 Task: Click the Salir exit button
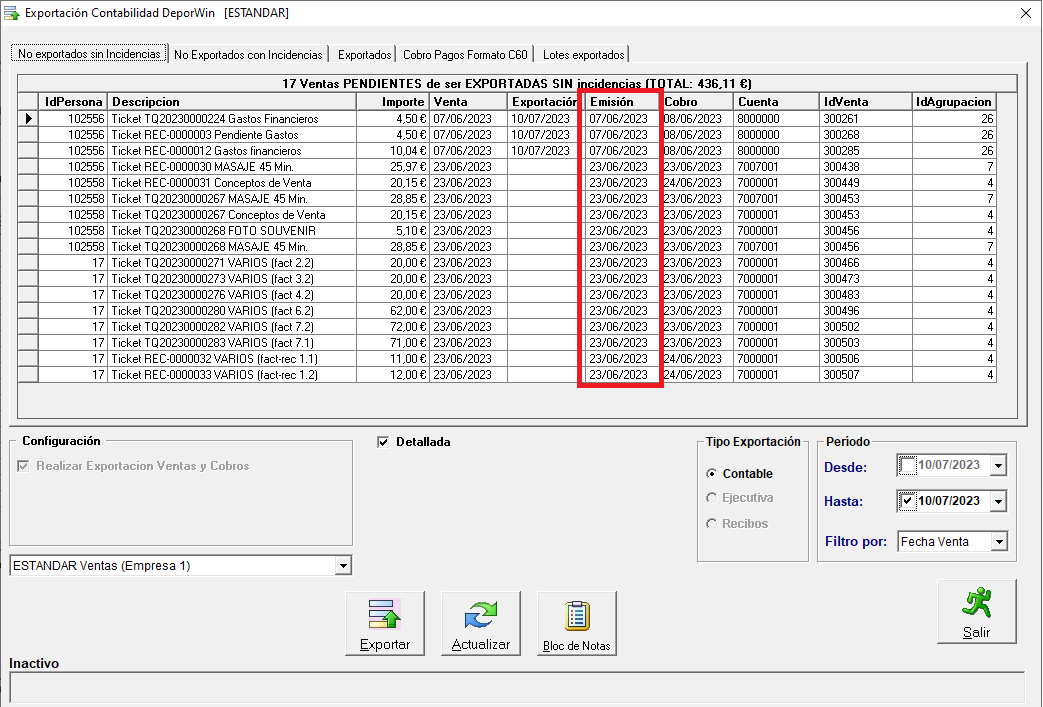[x=976, y=611]
